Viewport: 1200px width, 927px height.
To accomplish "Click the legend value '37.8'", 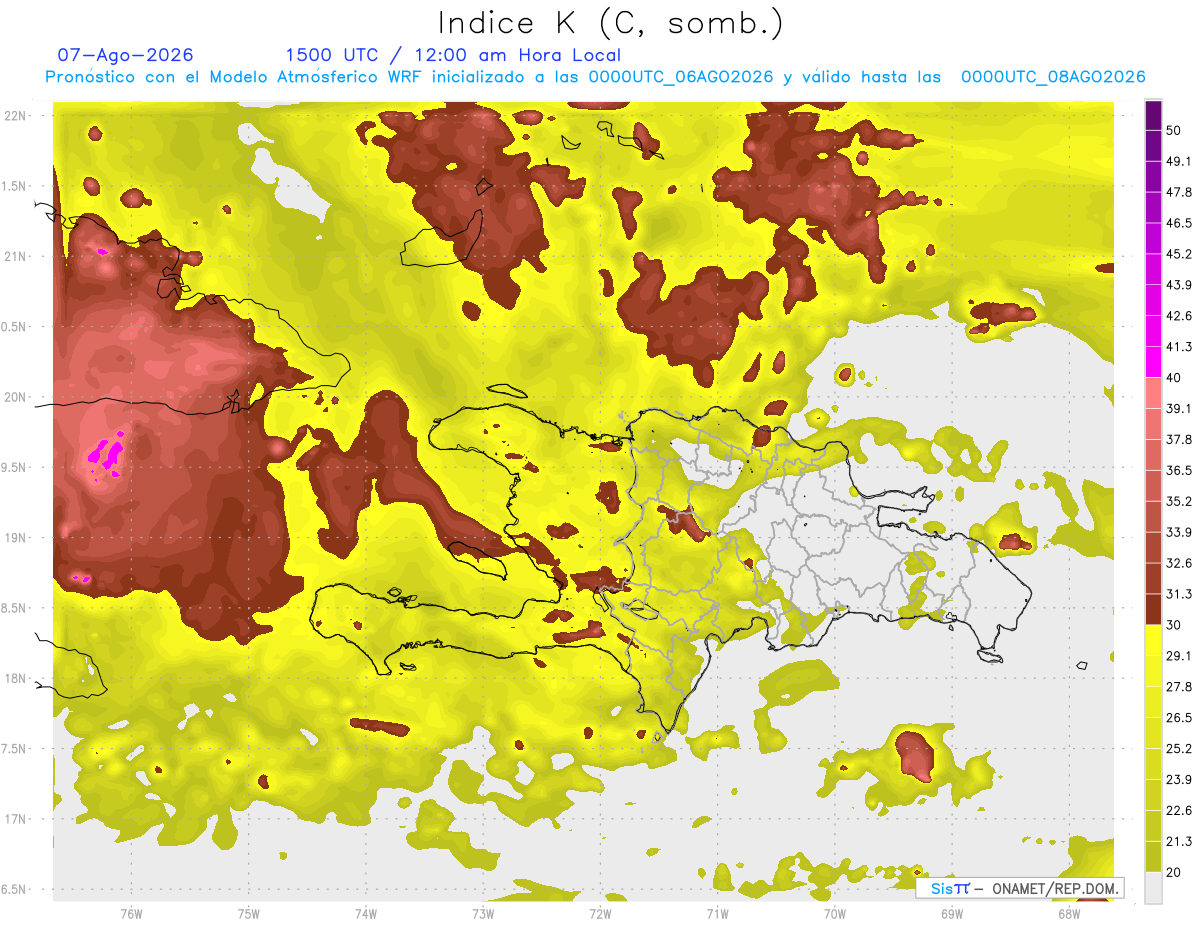I will (1179, 440).
